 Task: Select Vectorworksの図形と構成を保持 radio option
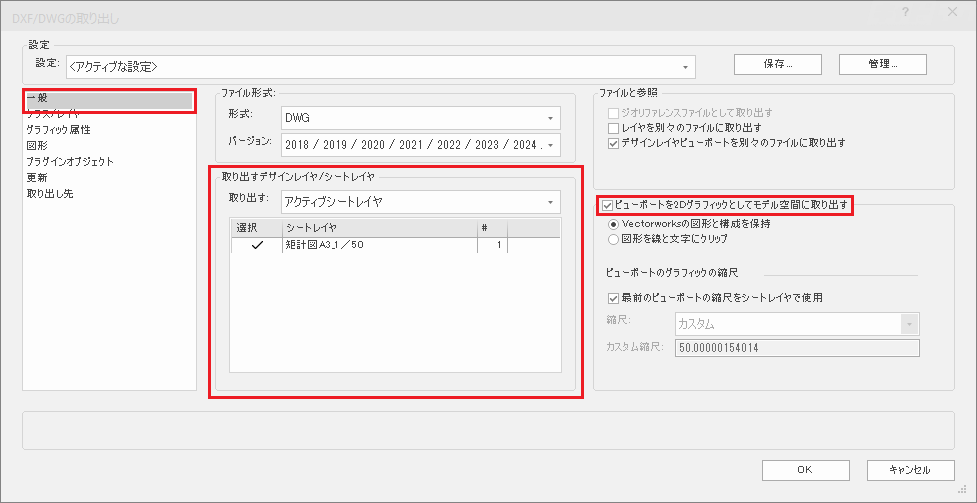(614, 225)
